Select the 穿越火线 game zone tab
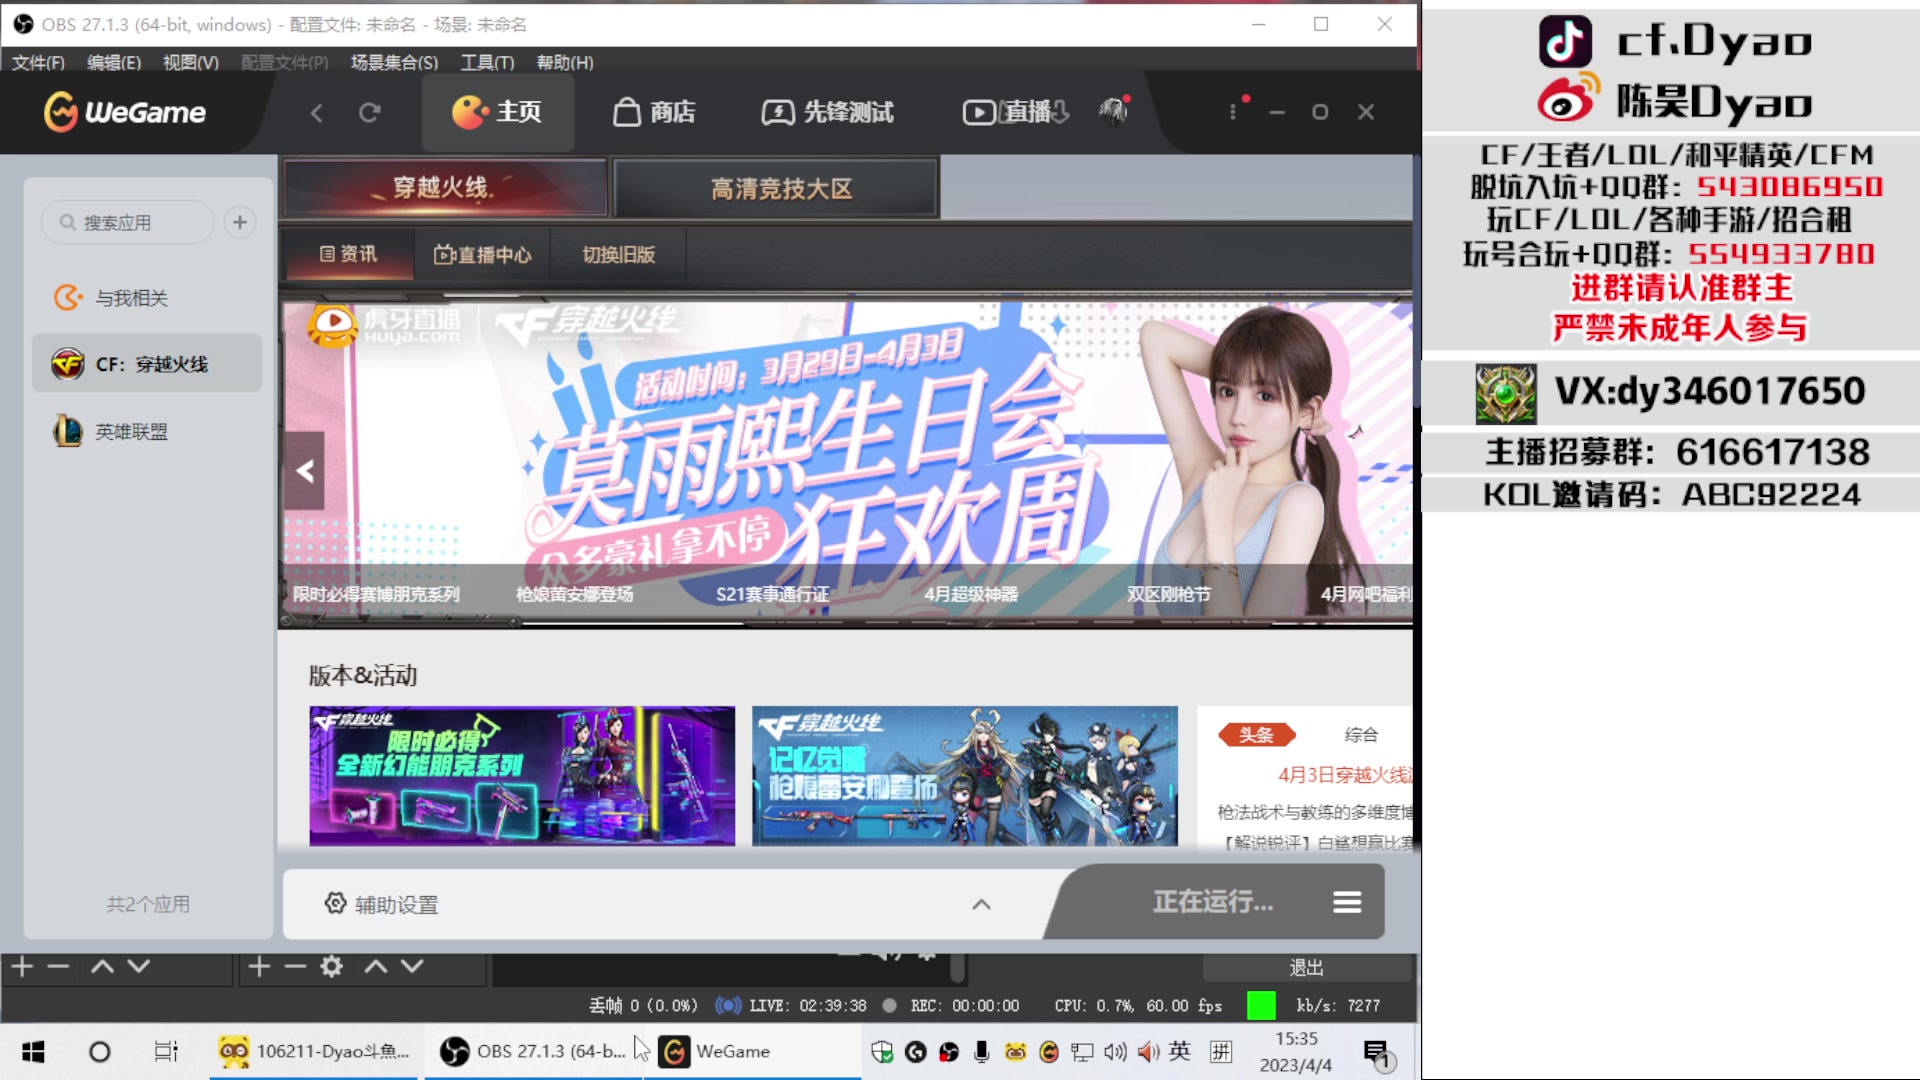 tap(444, 188)
